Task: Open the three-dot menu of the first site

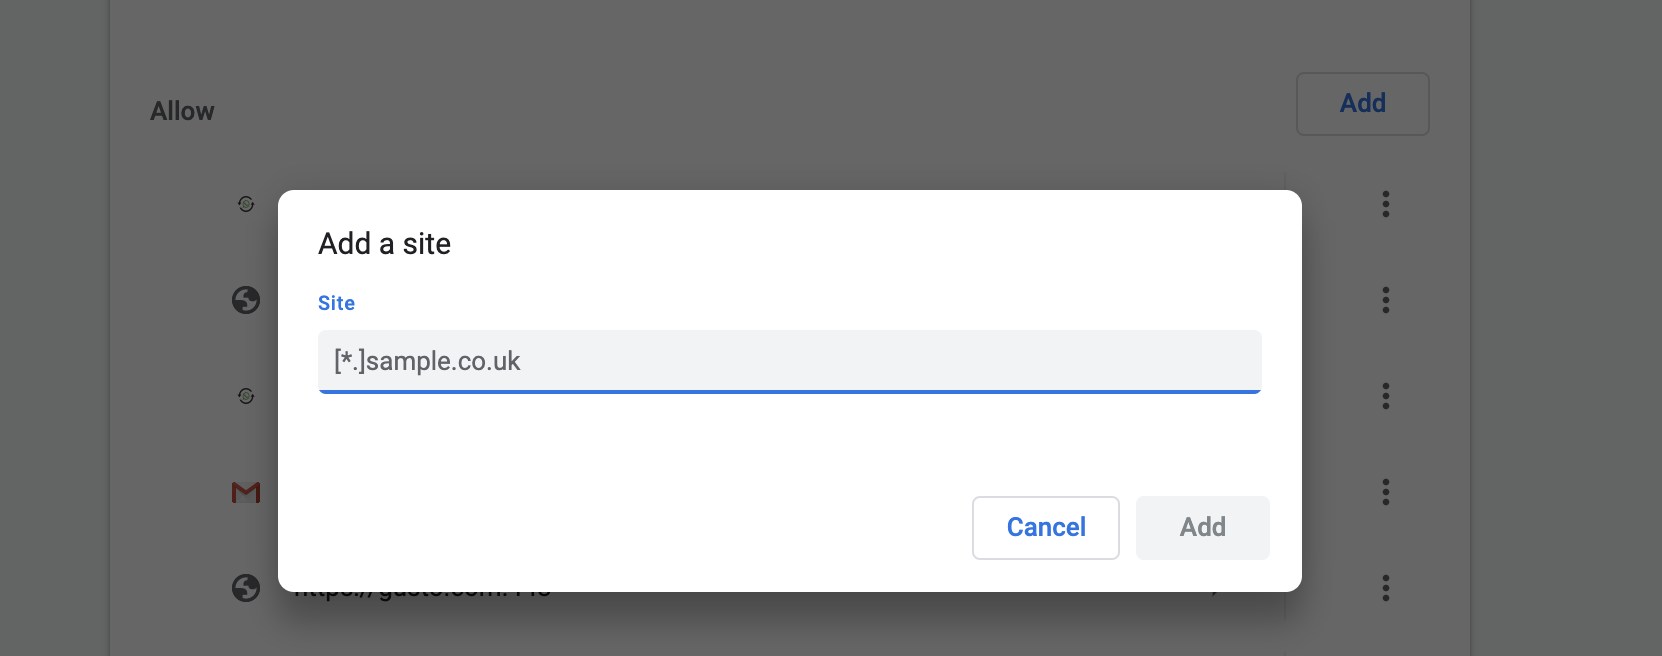Action: [1385, 204]
